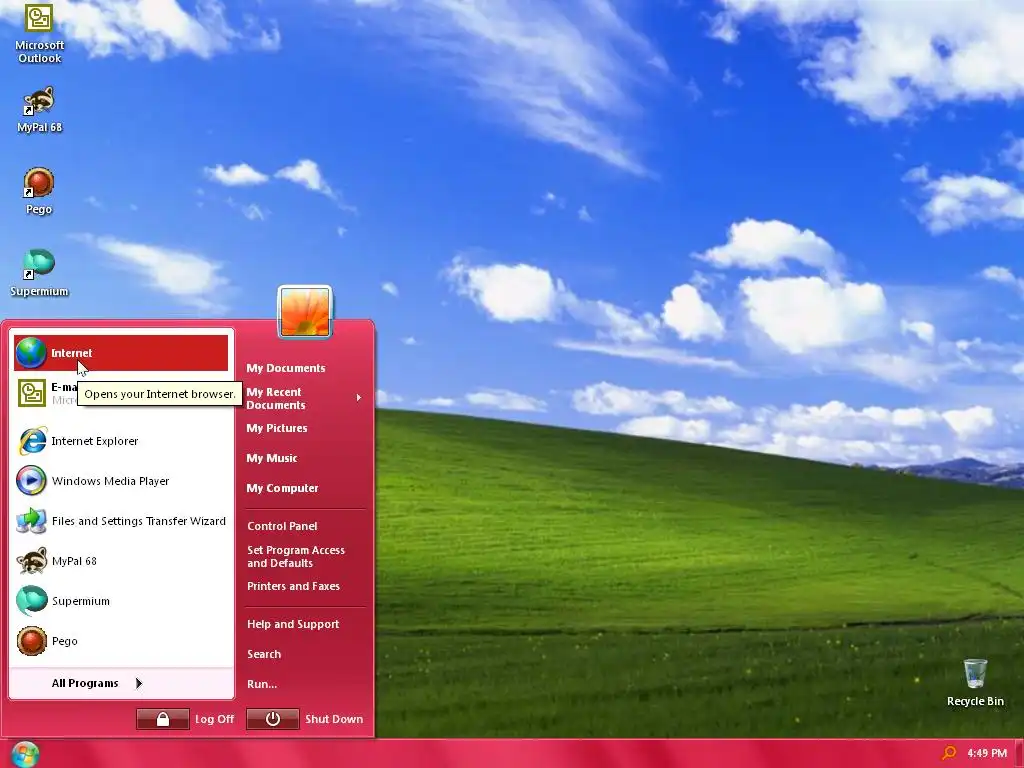The image size is (1024, 768).
Task: Select the MyPal 68 desktop shortcut
Action: tap(39, 109)
